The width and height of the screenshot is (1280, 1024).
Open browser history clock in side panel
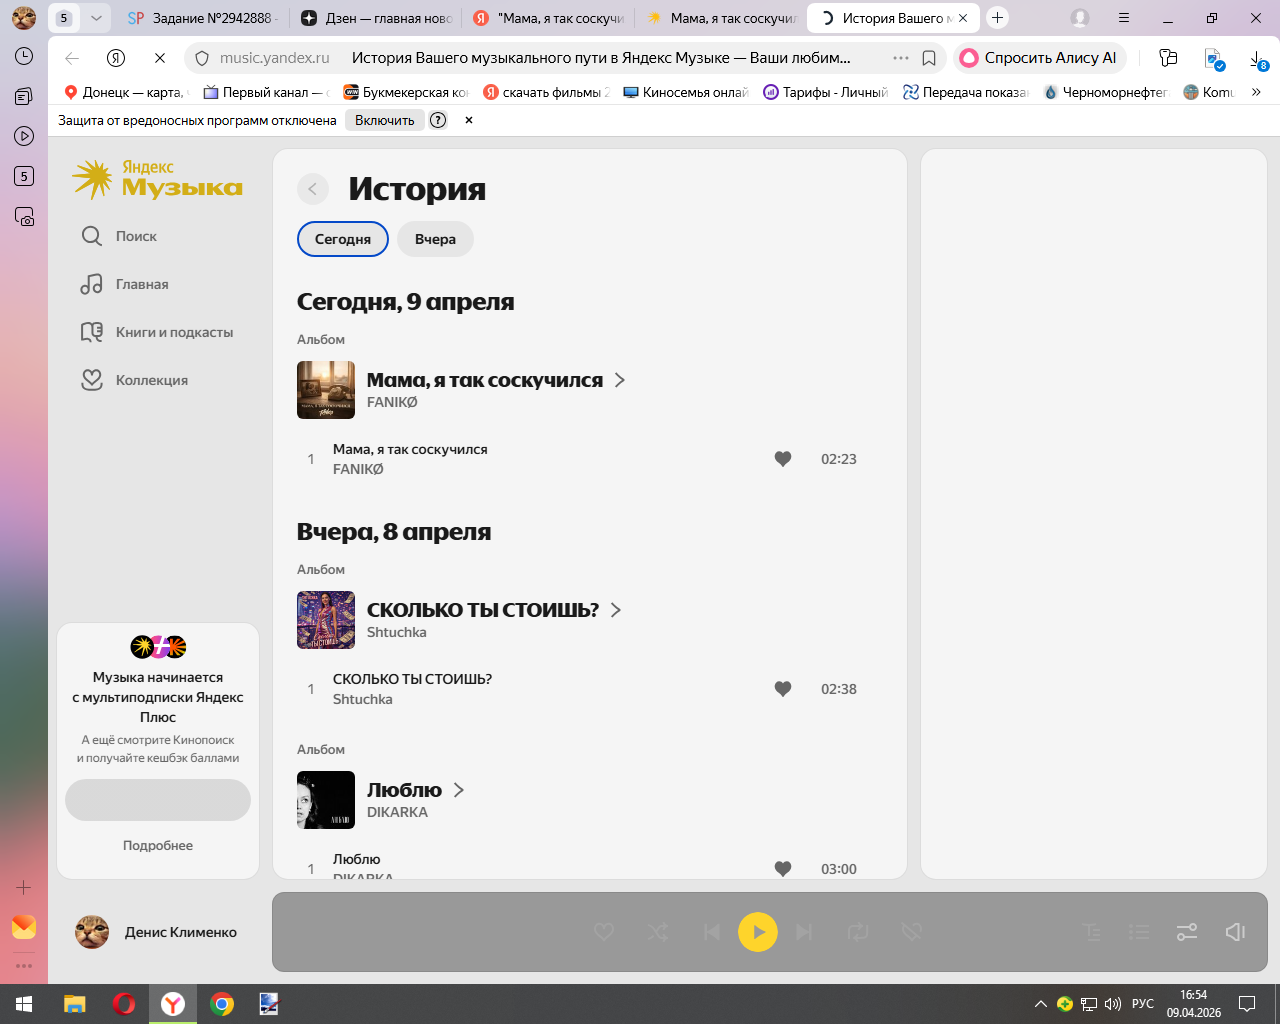[x=24, y=56]
